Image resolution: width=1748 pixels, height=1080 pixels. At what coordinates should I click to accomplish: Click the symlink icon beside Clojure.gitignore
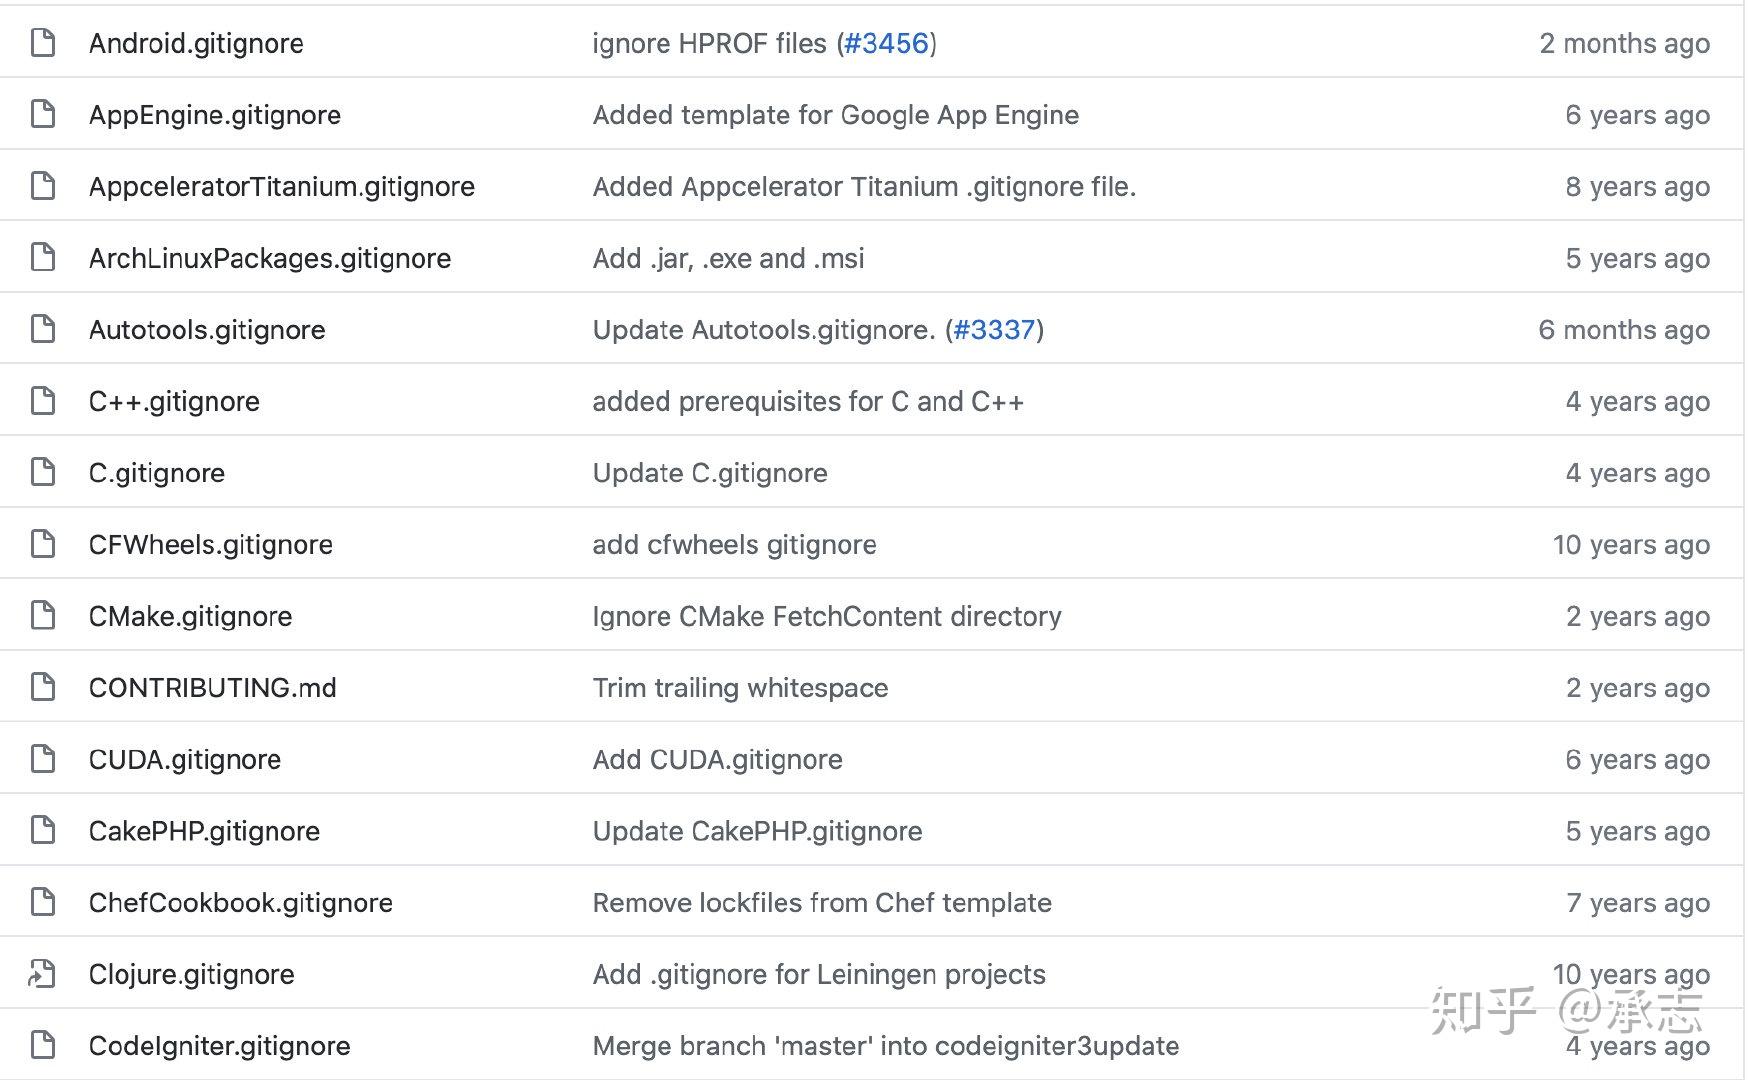(x=43, y=974)
